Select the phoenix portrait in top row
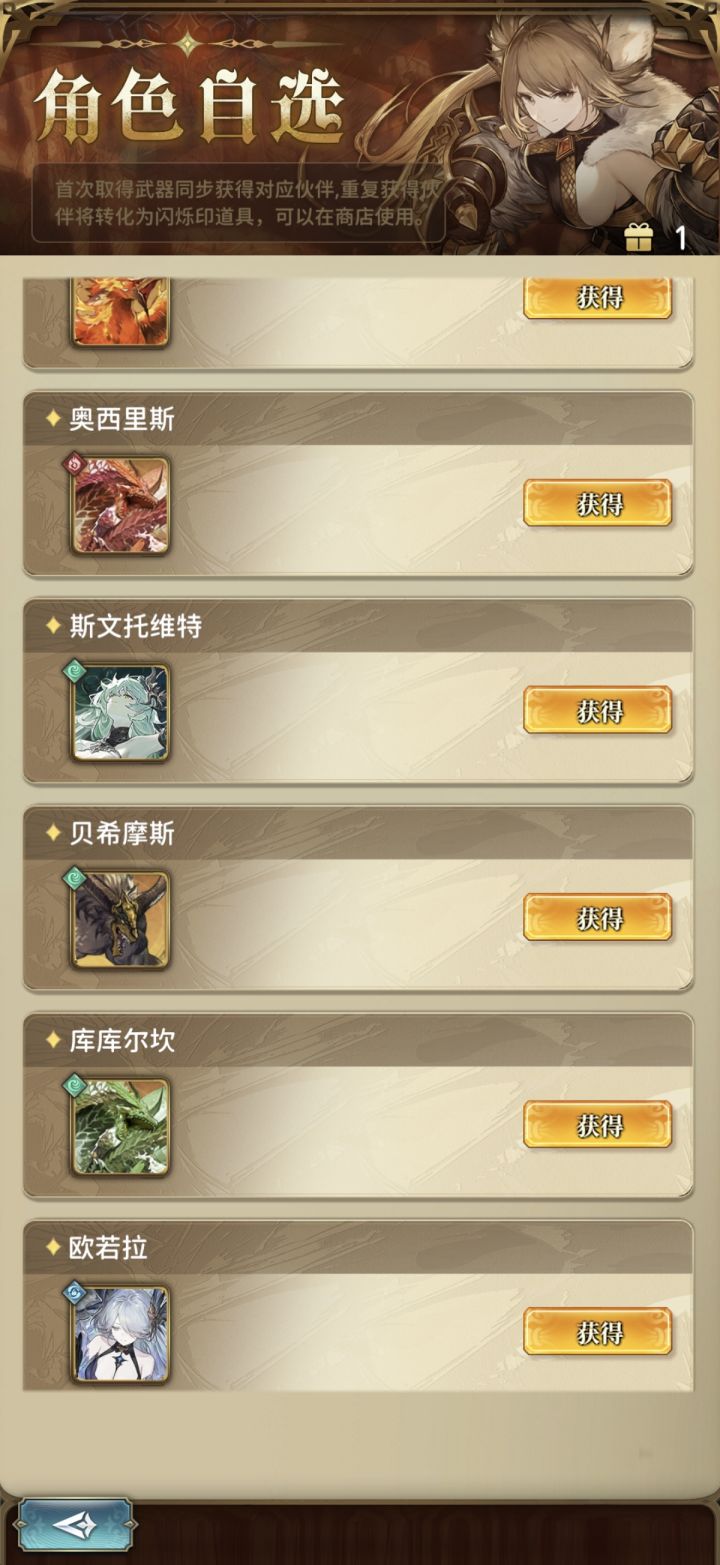The width and height of the screenshot is (720, 1565). coord(120,312)
